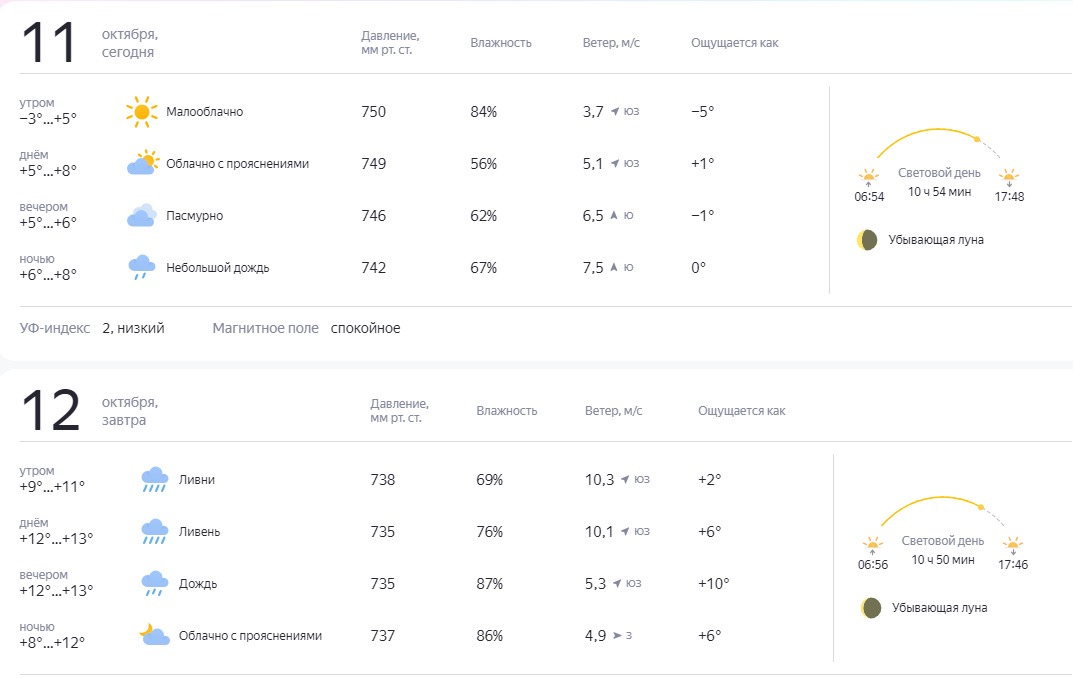
Task: Click the Дождь evening rain icon
Action: (x=155, y=584)
